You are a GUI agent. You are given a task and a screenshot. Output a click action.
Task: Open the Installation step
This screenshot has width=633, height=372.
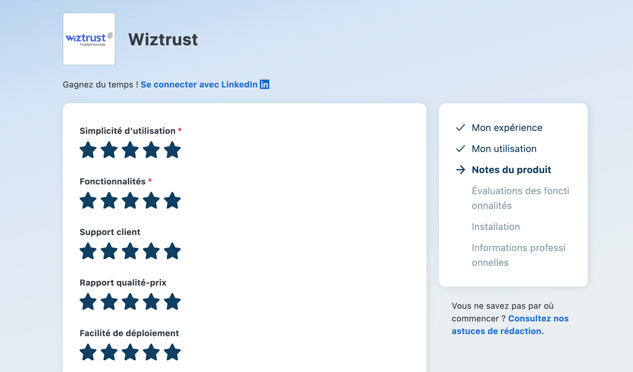[x=496, y=227]
